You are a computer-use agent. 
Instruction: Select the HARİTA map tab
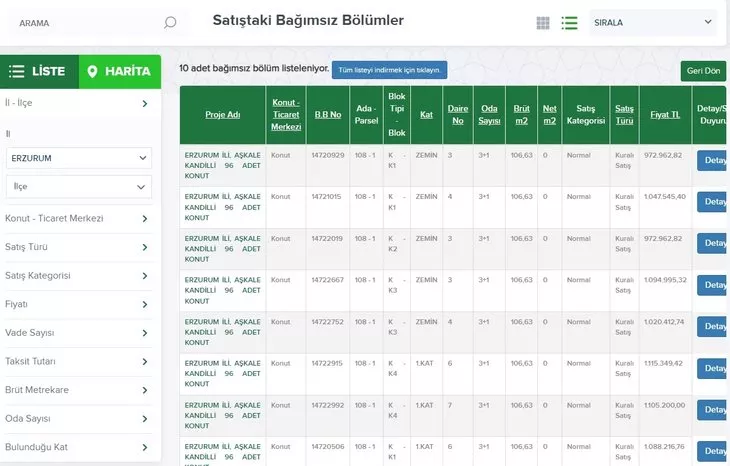[x=119, y=71]
